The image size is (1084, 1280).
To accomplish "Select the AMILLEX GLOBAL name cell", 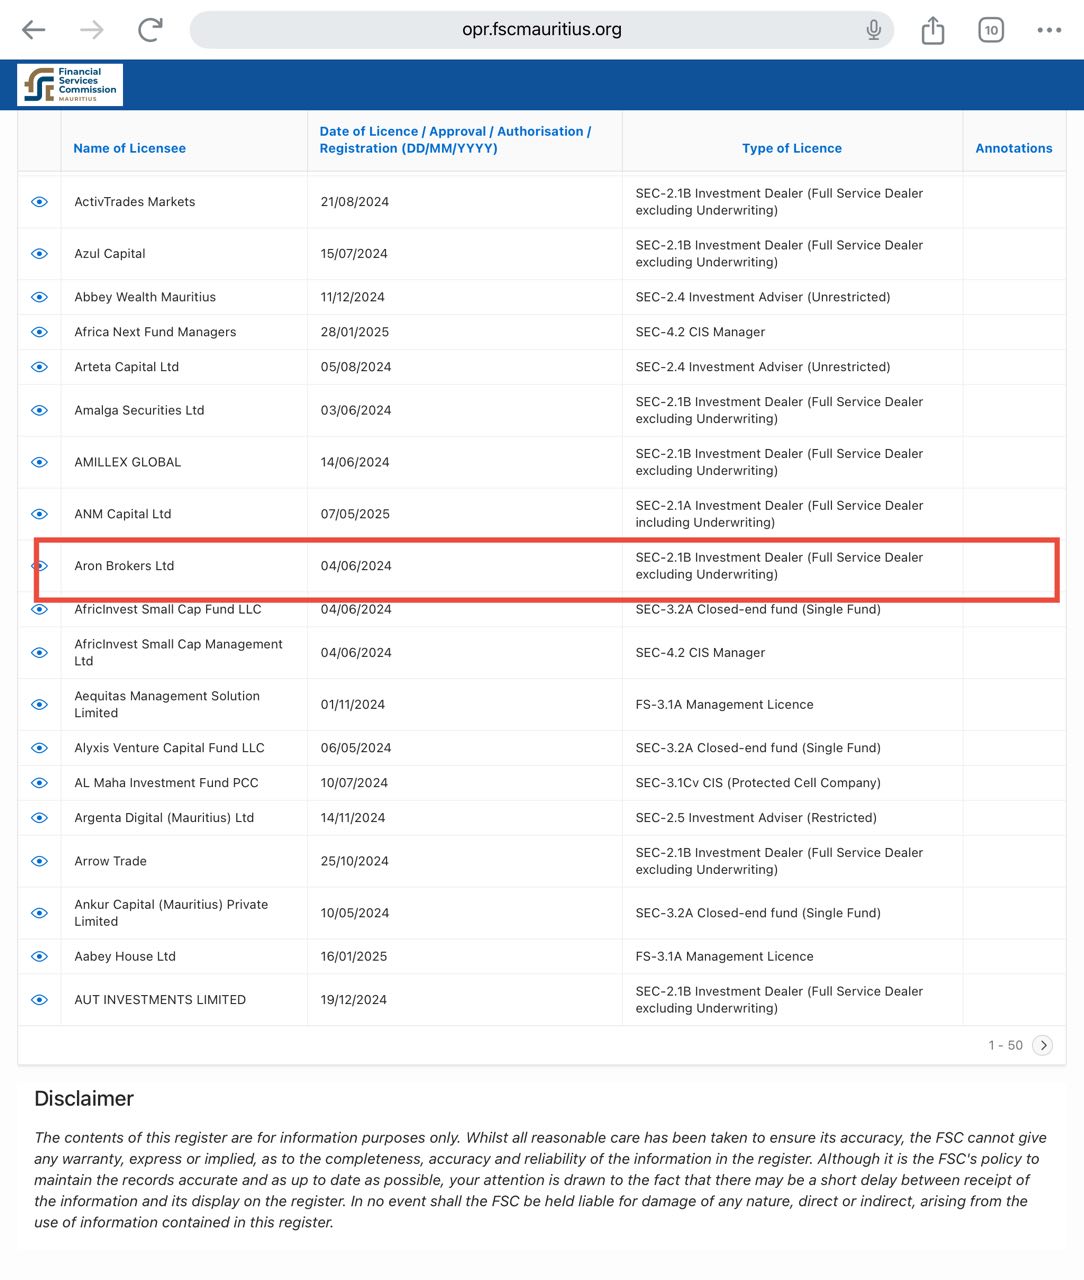I will (128, 462).
